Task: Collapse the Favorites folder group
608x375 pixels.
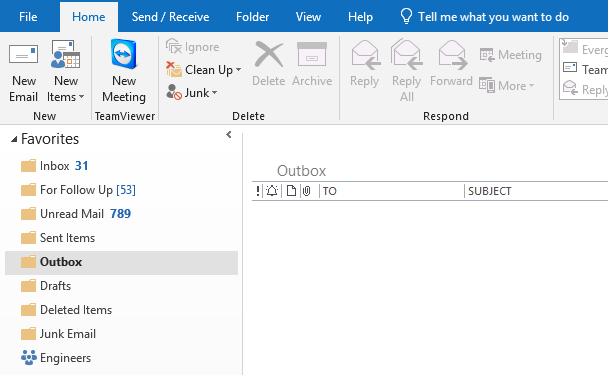Action: pyautogui.click(x=14, y=139)
